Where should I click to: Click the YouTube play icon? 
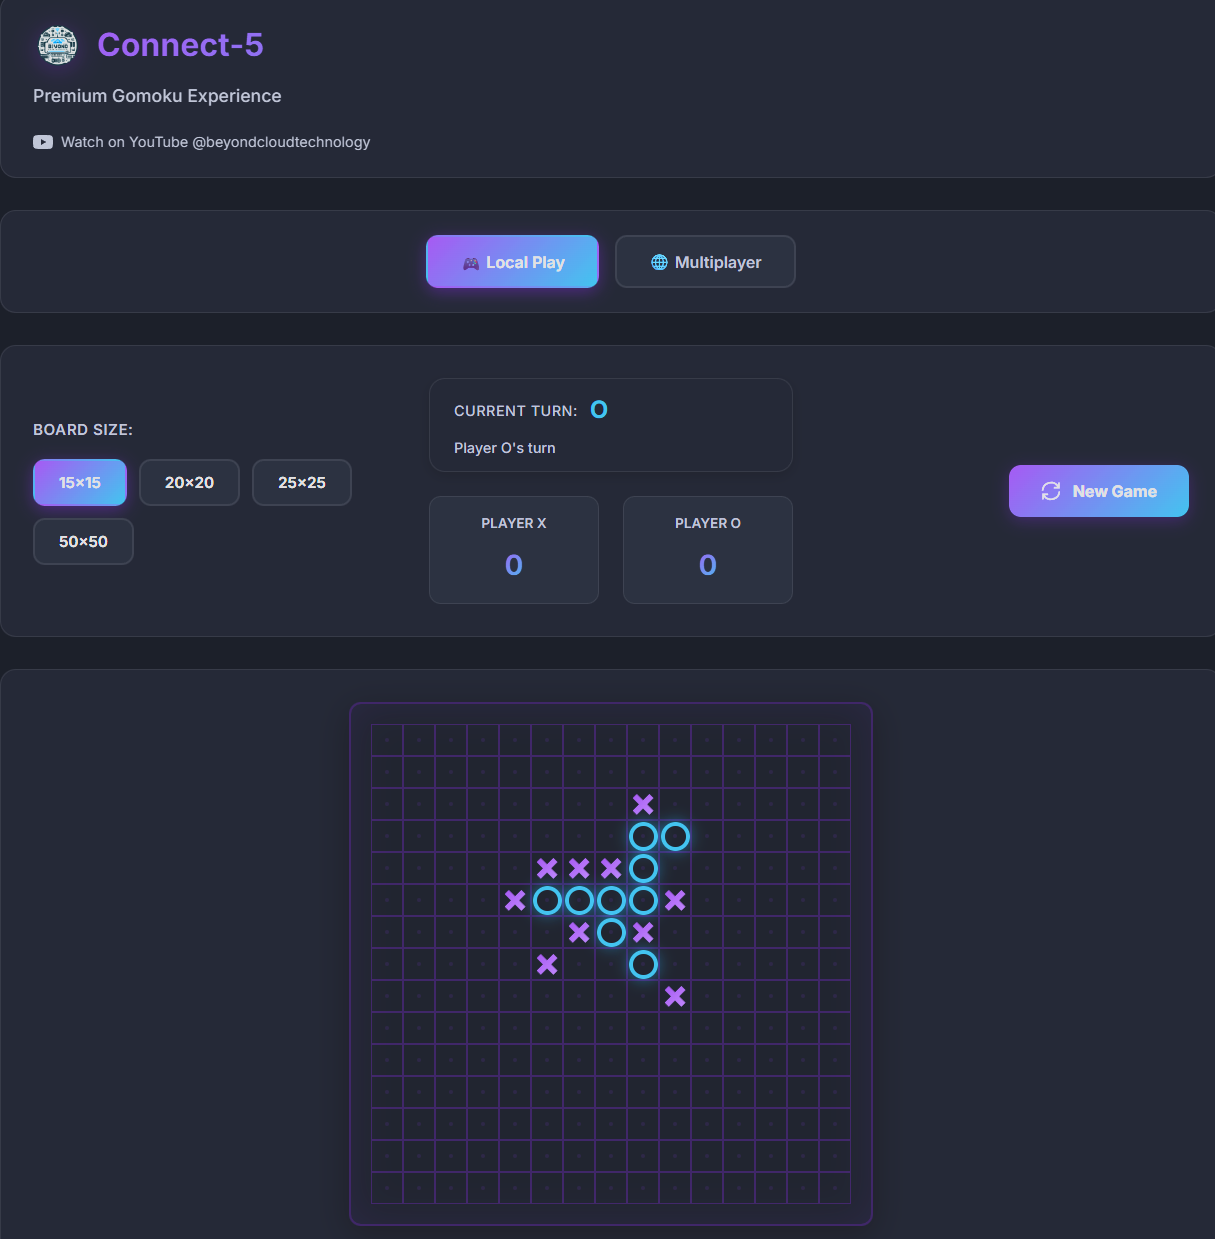point(43,142)
